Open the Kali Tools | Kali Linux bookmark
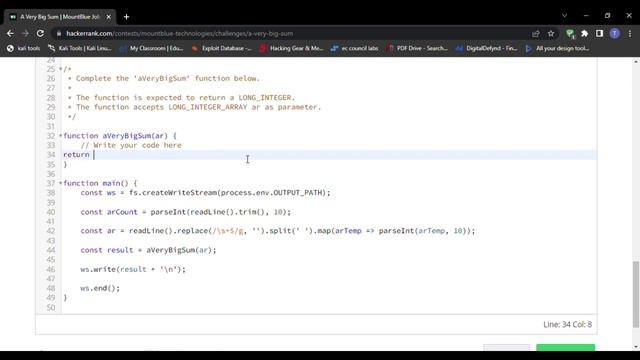The image size is (640, 360). (80, 48)
